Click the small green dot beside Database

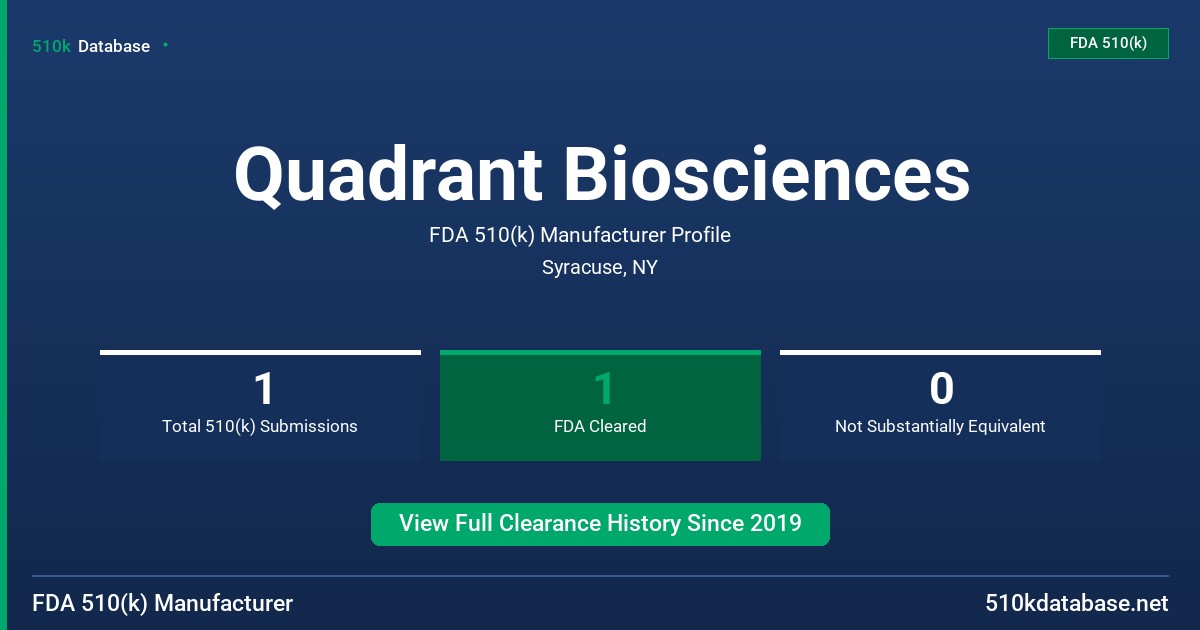coord(165,45)
